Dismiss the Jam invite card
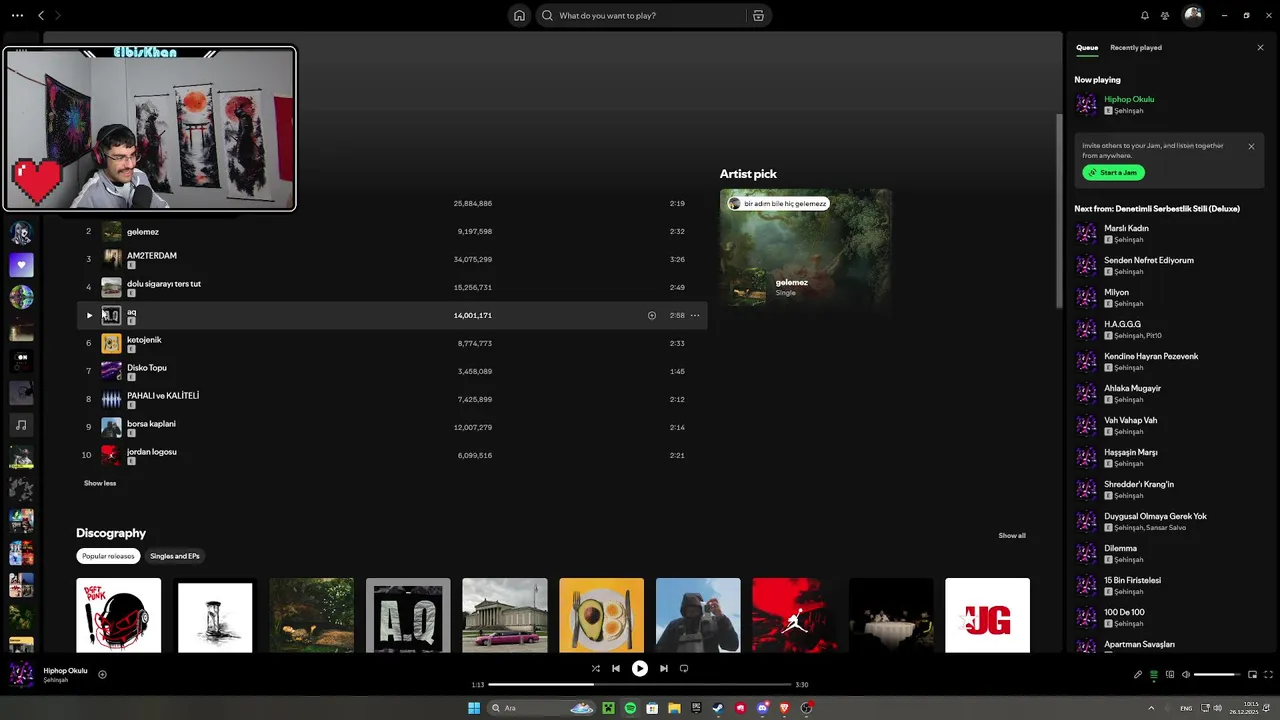 click(x=1251, y=147)
